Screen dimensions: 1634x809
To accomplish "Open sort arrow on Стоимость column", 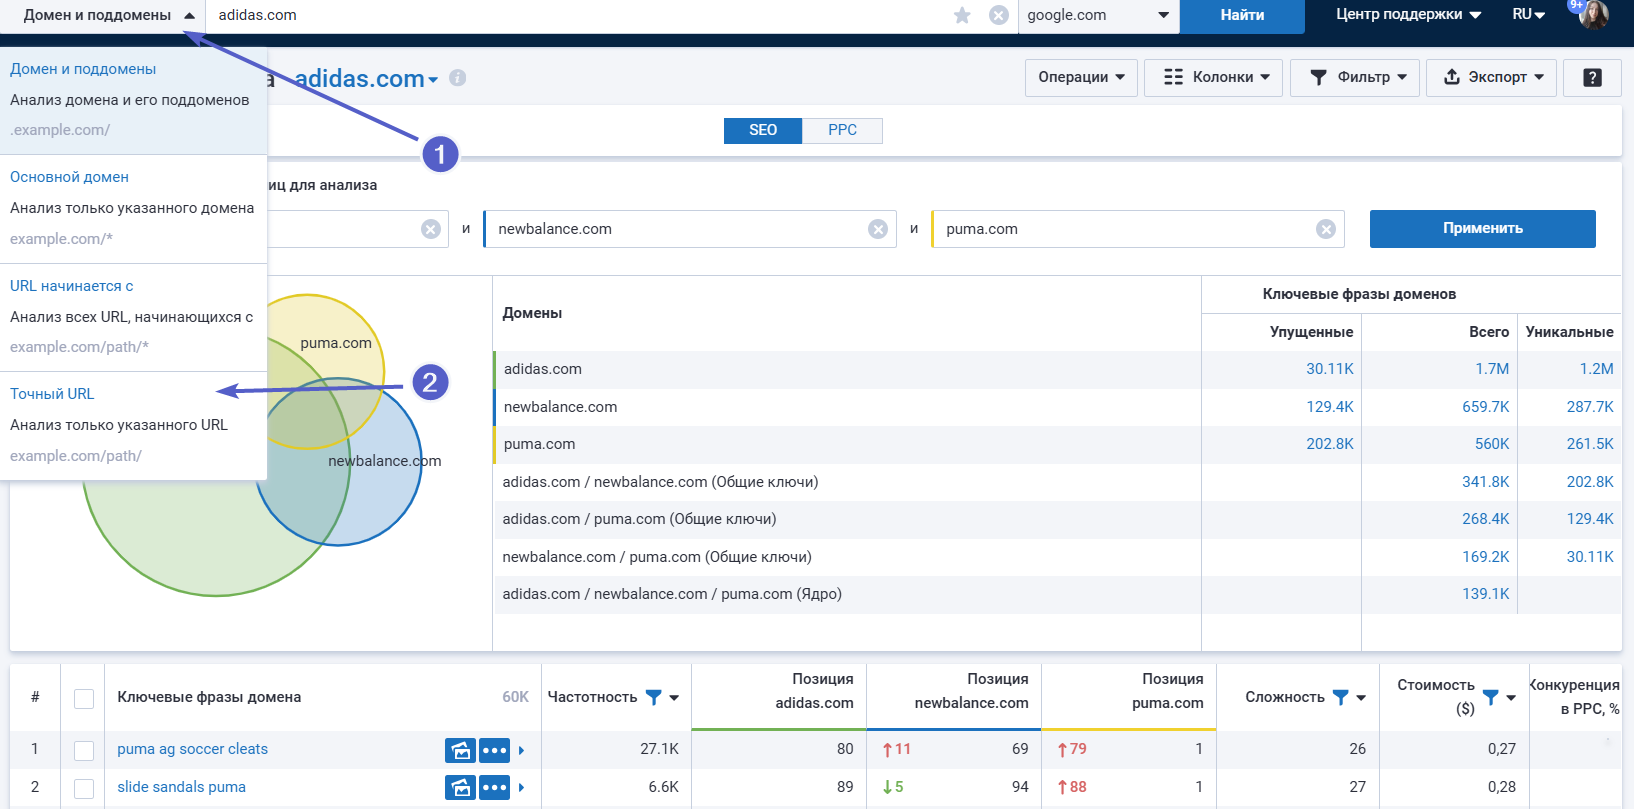I will coord(1510,698).
